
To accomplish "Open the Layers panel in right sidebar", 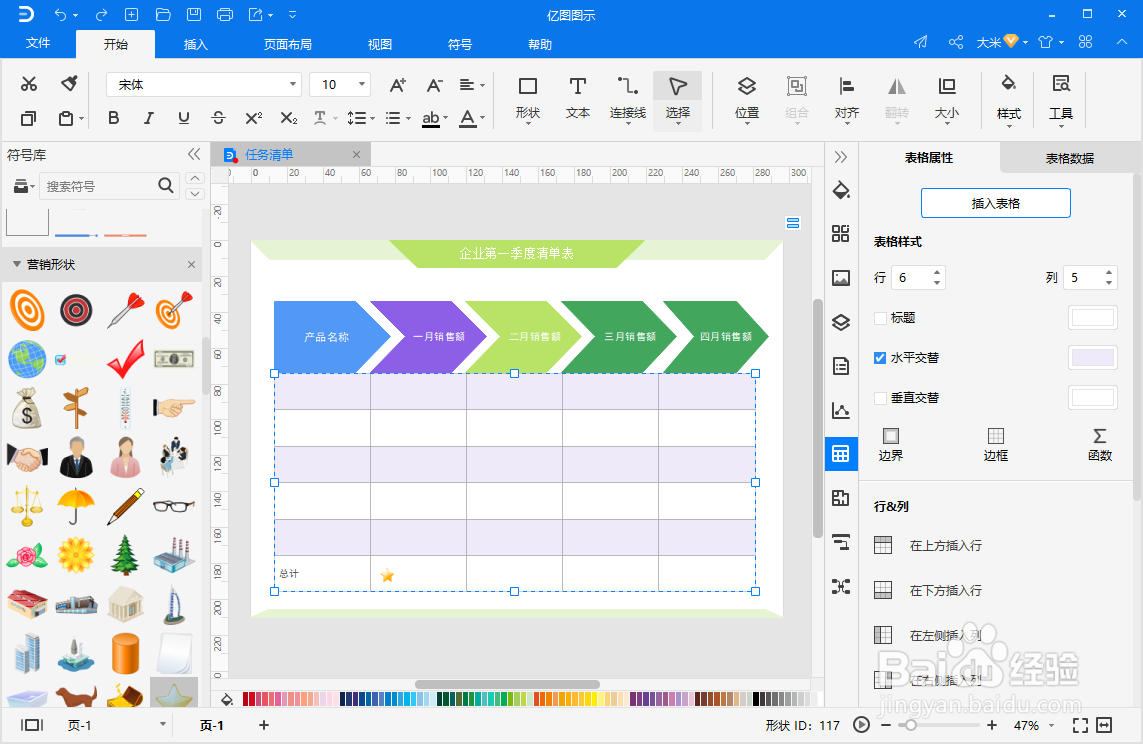I will coord(840,322).
